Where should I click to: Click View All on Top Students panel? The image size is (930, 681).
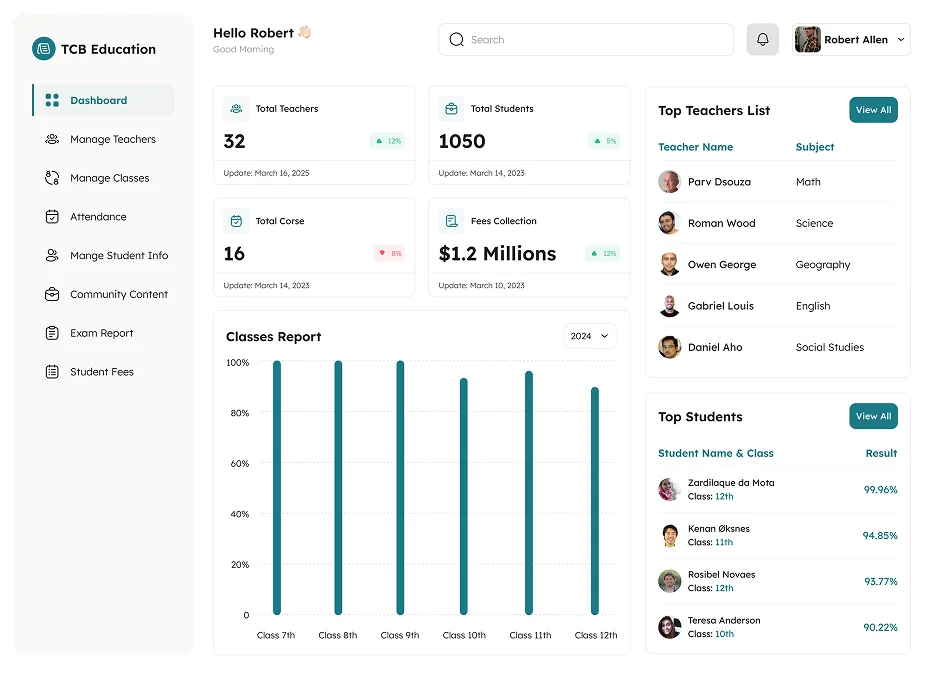pos(873,416)
